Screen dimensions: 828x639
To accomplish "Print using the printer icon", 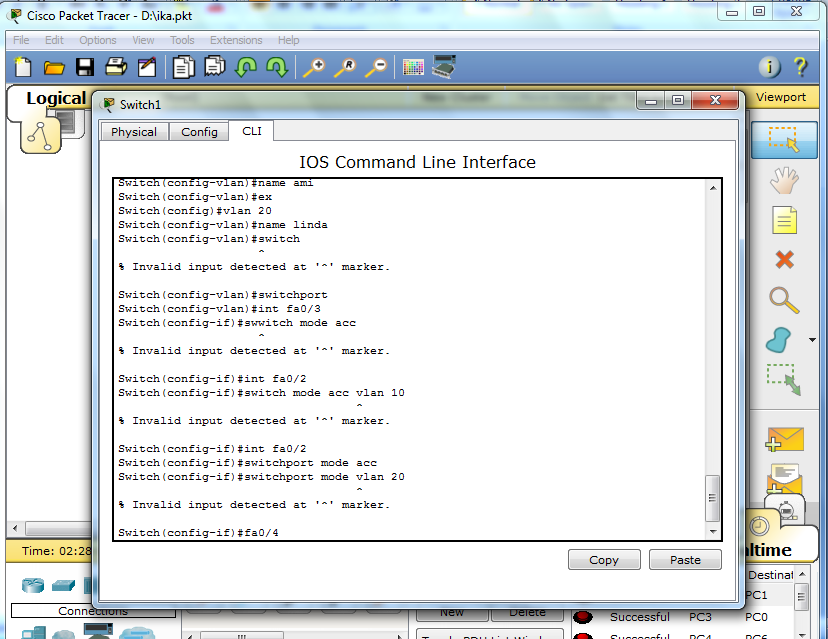I will (116, 67).
